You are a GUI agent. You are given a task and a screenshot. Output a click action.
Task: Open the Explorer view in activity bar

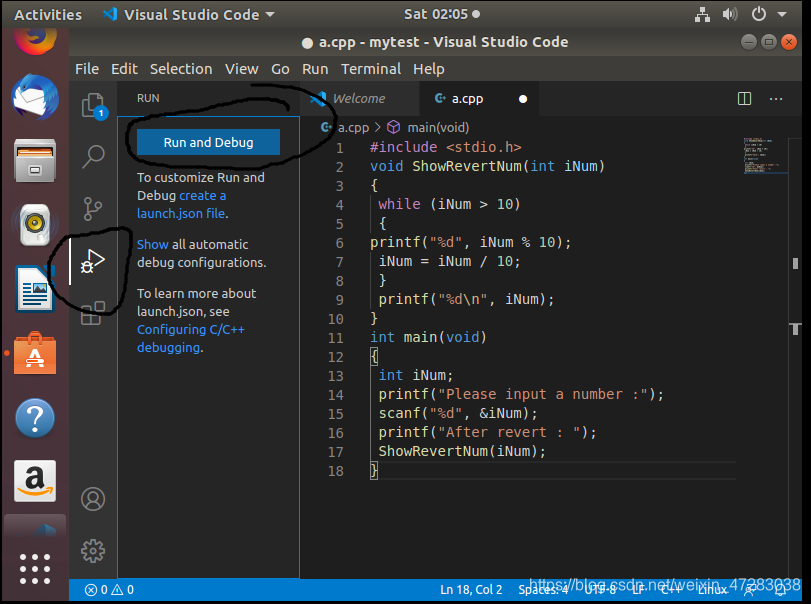click(x=94, y=106)
